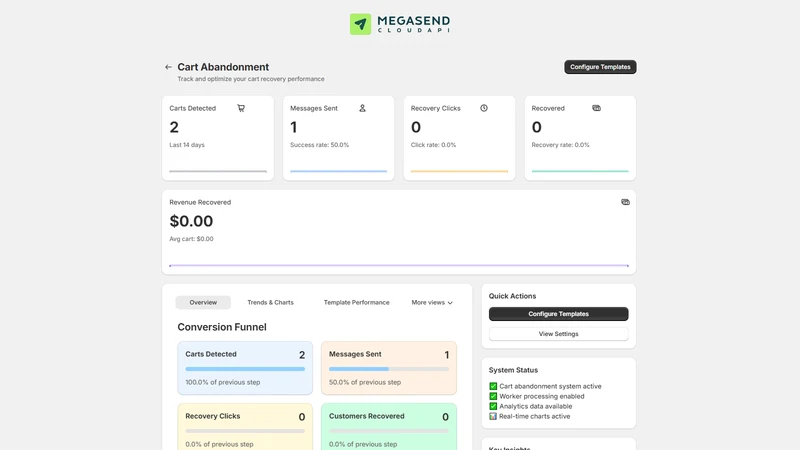Open the More views dropdown

point(432,303)
